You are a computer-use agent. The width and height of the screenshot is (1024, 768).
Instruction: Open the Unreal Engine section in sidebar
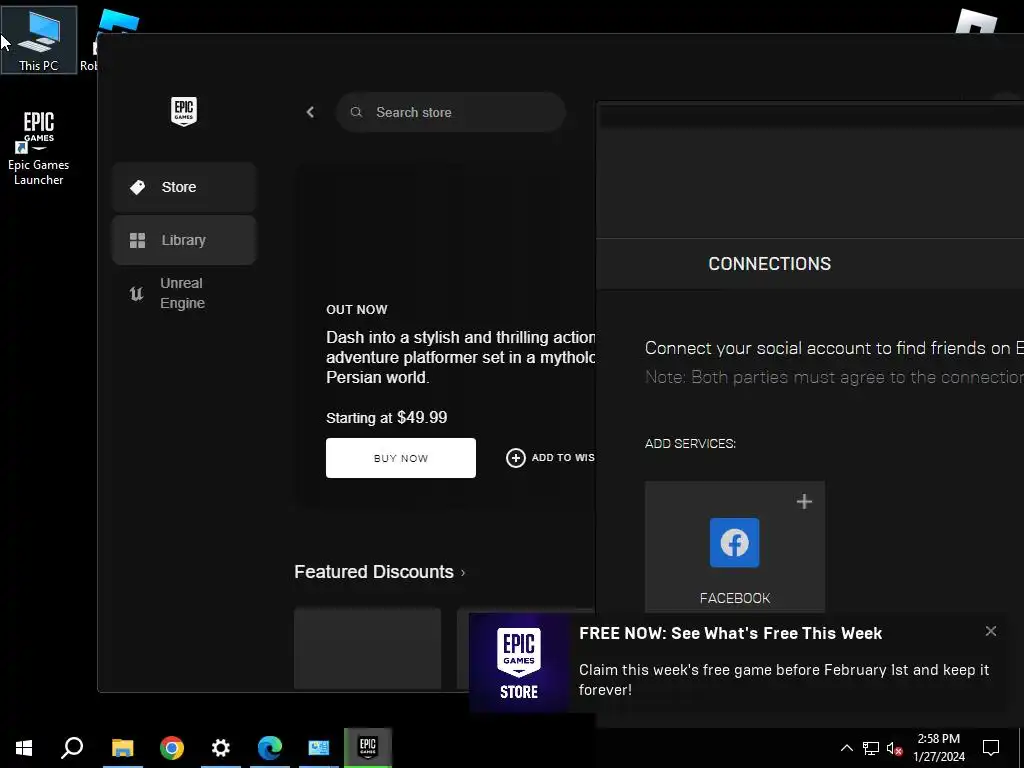click(x=184, y=293)
